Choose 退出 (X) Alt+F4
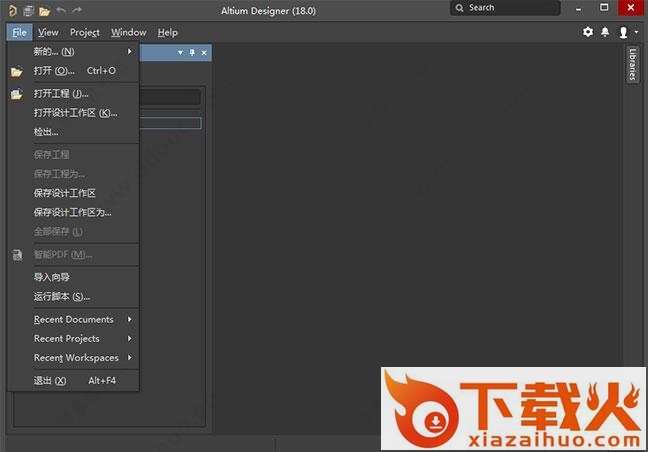Viewport: 648px width, 452px height. [x=73, y=381]
